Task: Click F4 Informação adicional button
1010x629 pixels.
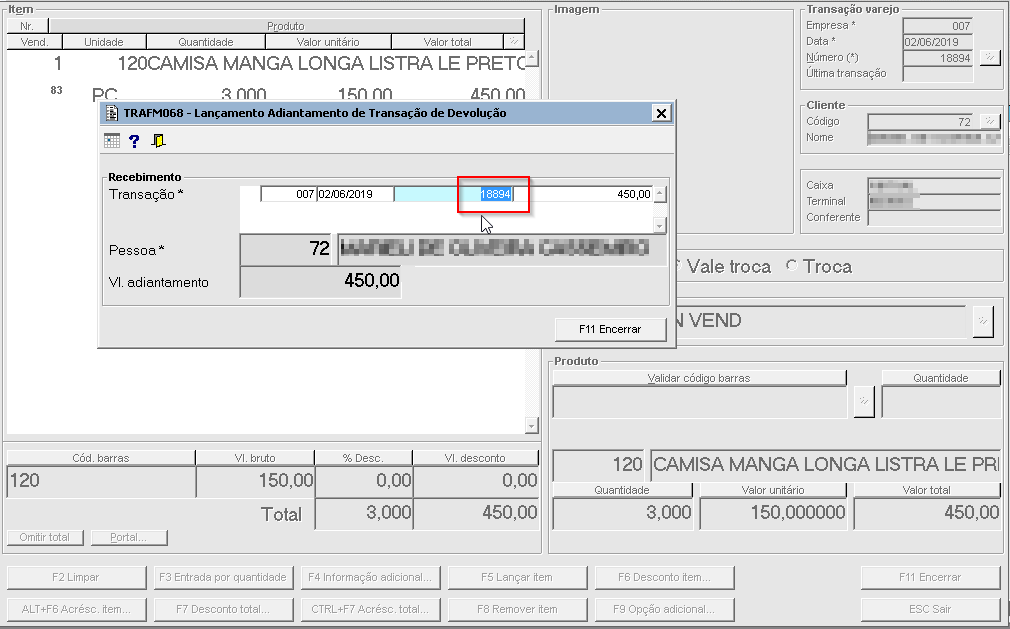Action: tap(370, 577)
